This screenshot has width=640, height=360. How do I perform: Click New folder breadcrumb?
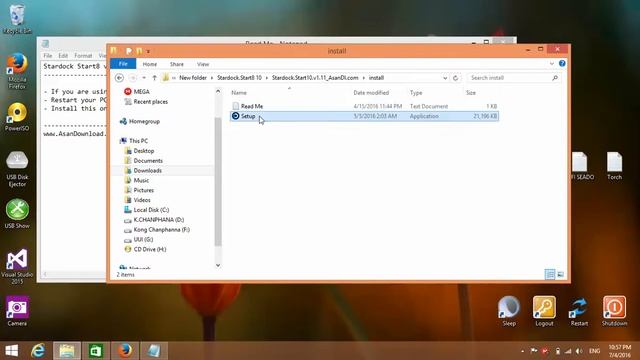coord(193,78)
